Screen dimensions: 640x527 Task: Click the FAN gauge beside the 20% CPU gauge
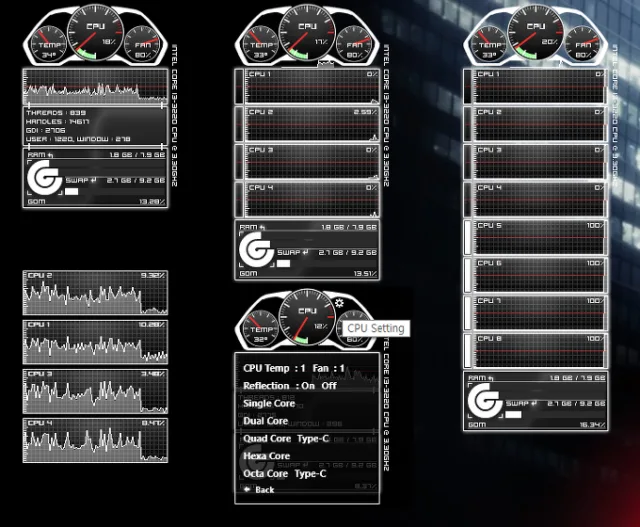click(x=583, y=44)
